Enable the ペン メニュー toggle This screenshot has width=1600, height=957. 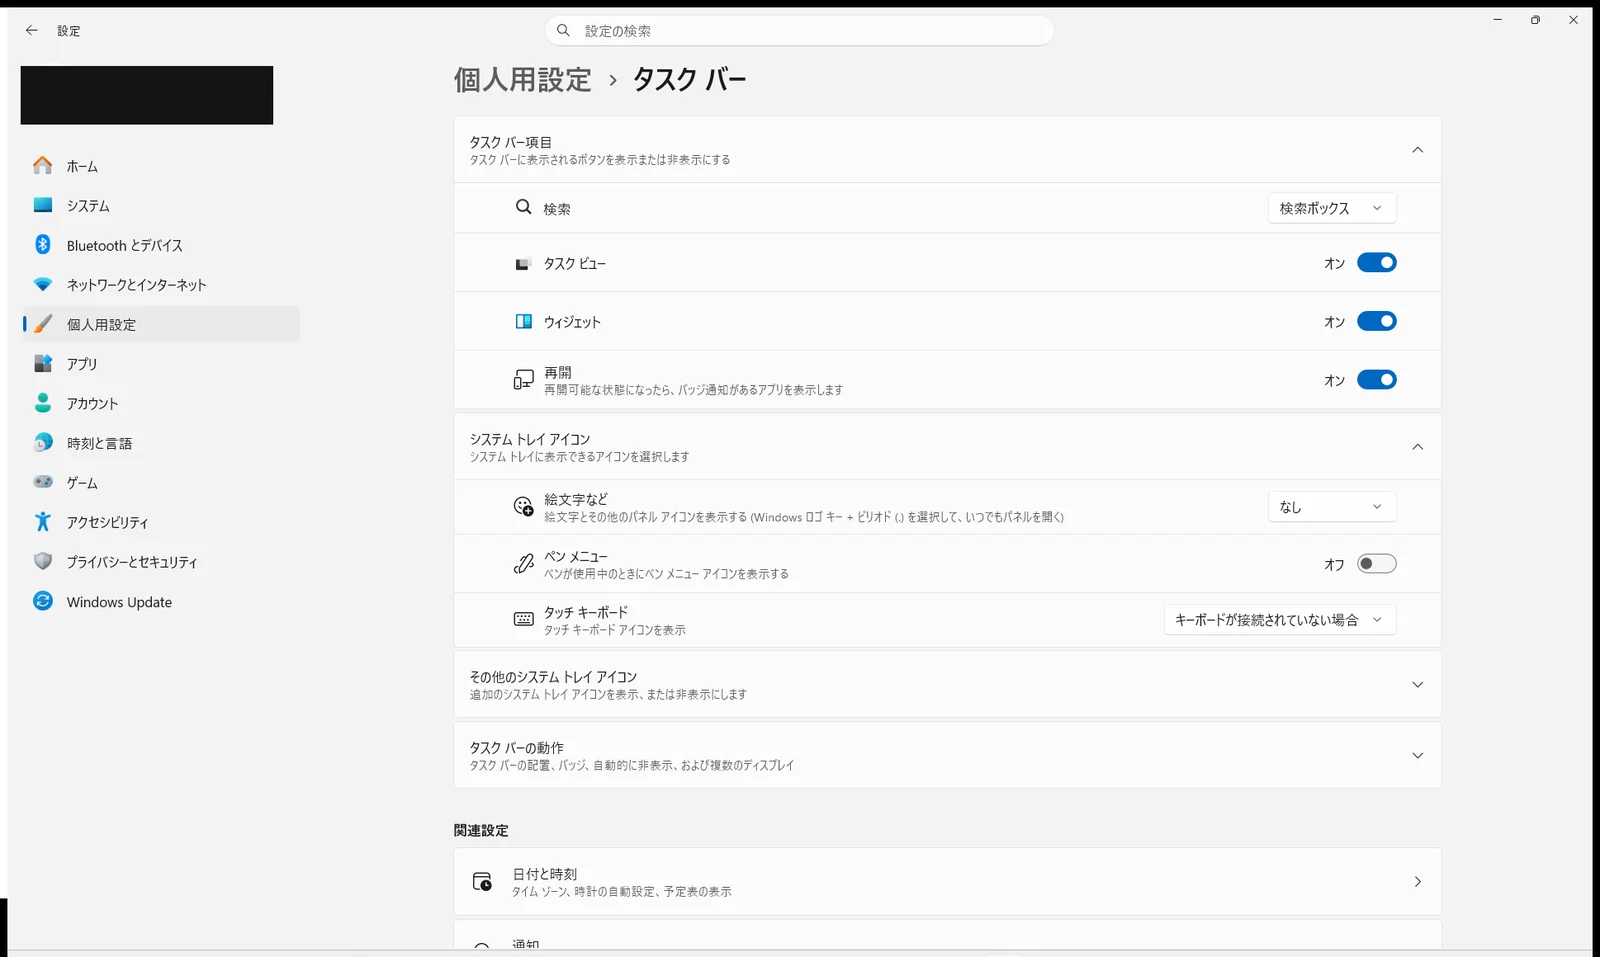[1376, 564]
